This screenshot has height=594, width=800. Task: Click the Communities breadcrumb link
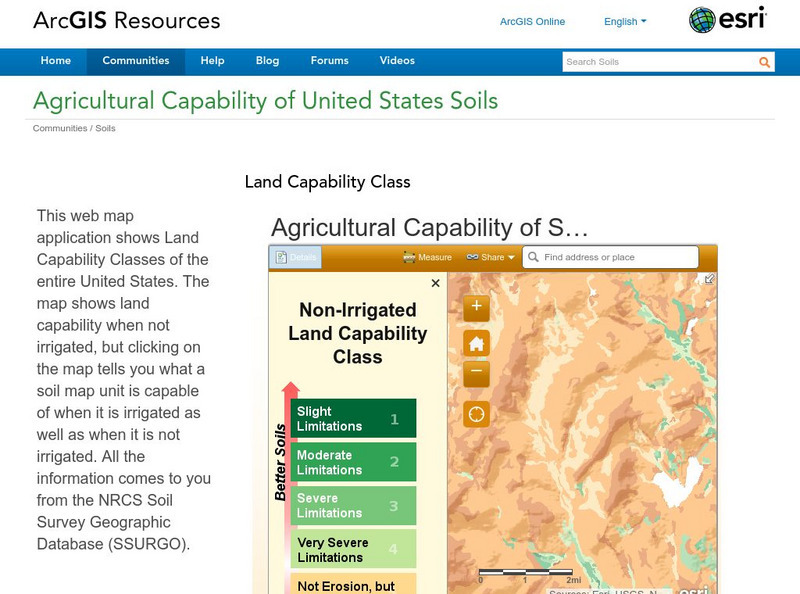pyautogui.click(x=60, y=128)
